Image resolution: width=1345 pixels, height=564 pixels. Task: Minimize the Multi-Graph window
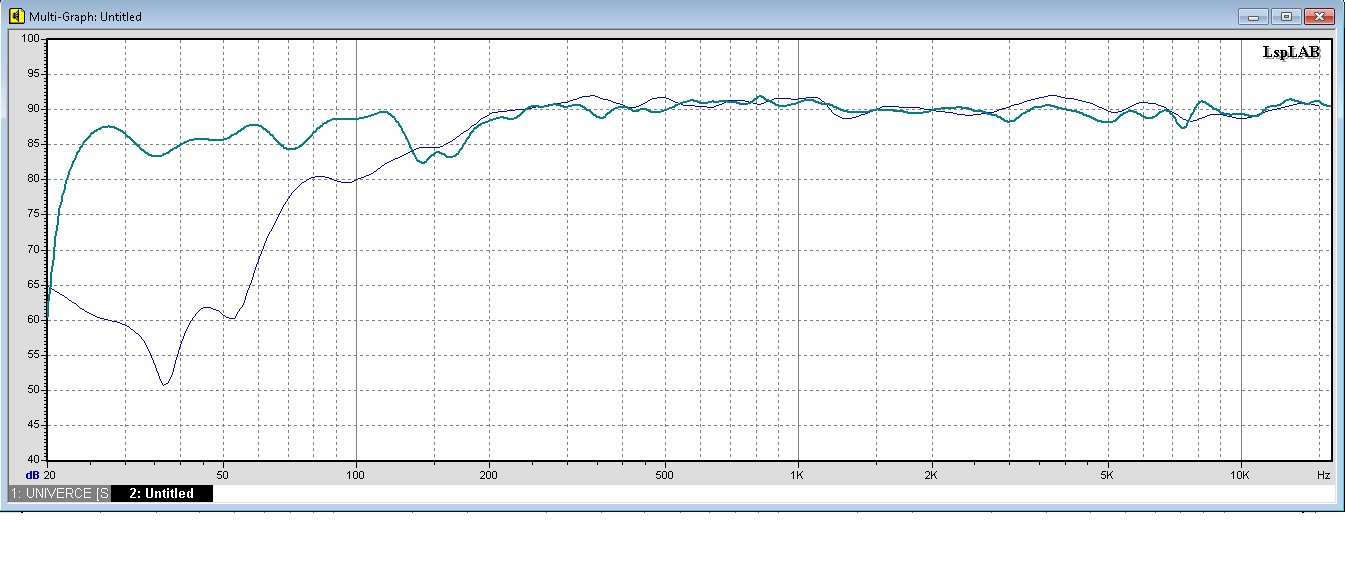tap(1252, 16)
